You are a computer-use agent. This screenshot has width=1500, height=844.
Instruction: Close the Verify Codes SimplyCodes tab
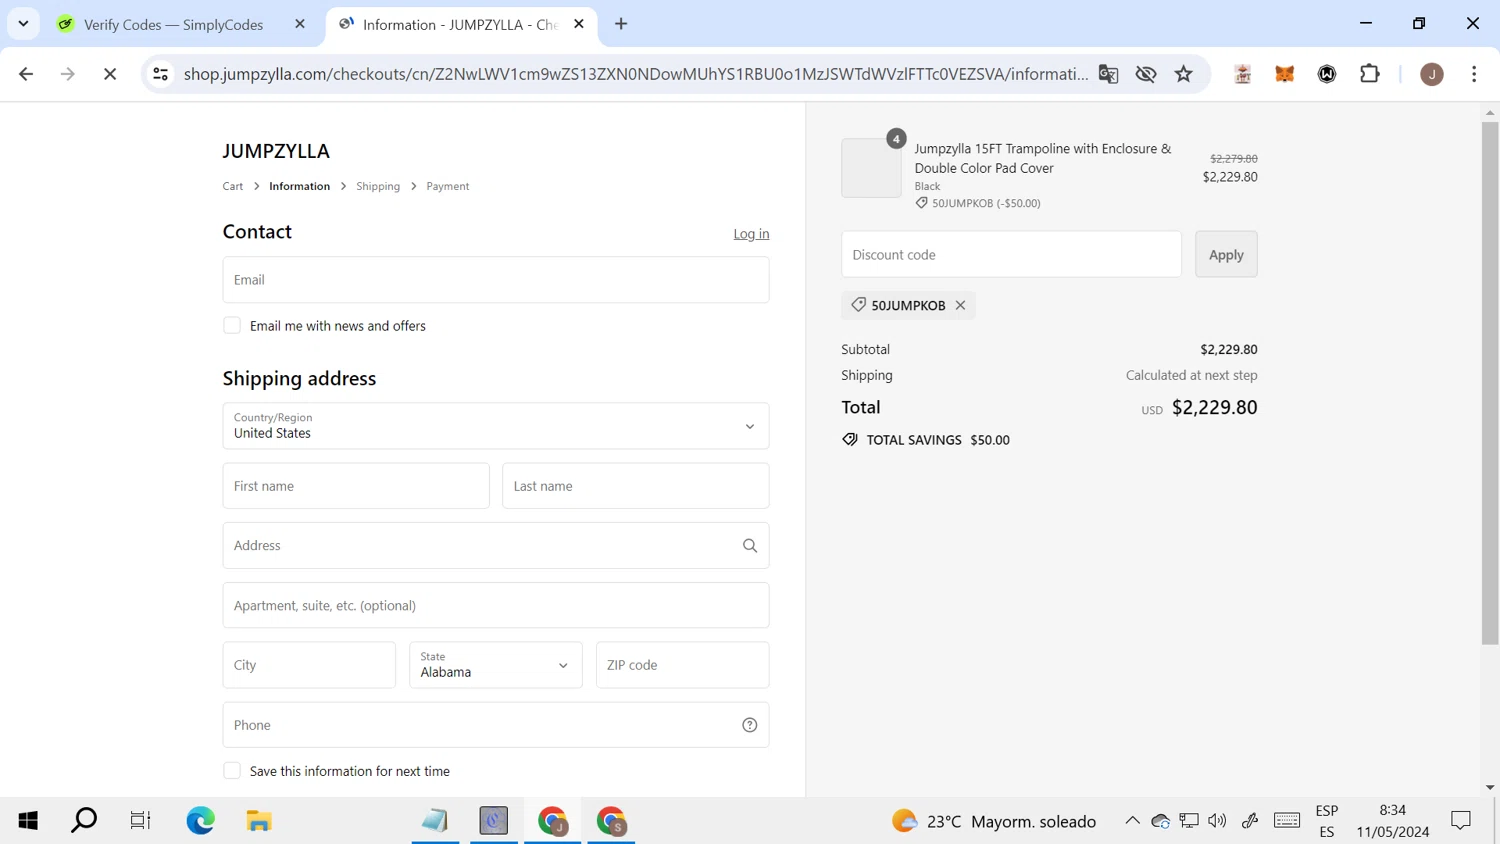[x=300, y=24]
